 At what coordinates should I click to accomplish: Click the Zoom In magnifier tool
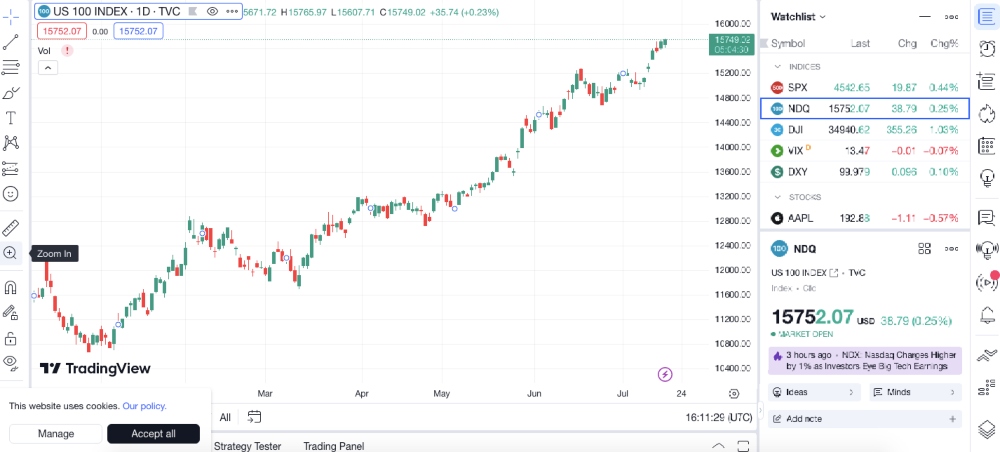click(x=10, y=253)
